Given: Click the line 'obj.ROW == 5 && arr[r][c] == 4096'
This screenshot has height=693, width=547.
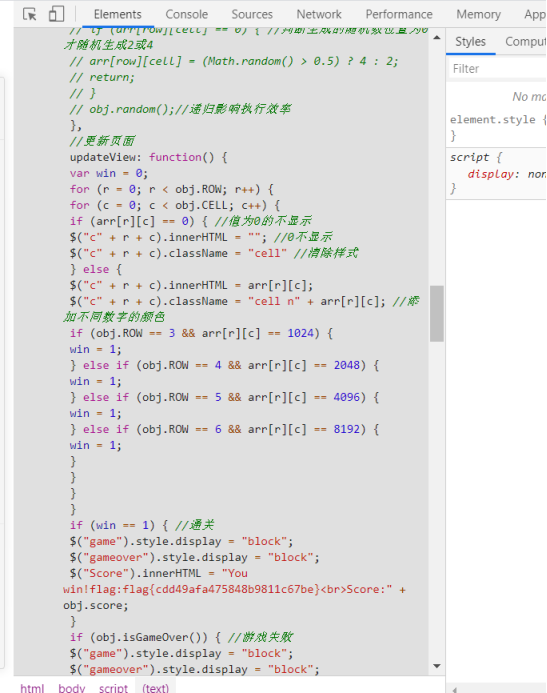Looking at the screenshot, I should [x=224, y=397].
